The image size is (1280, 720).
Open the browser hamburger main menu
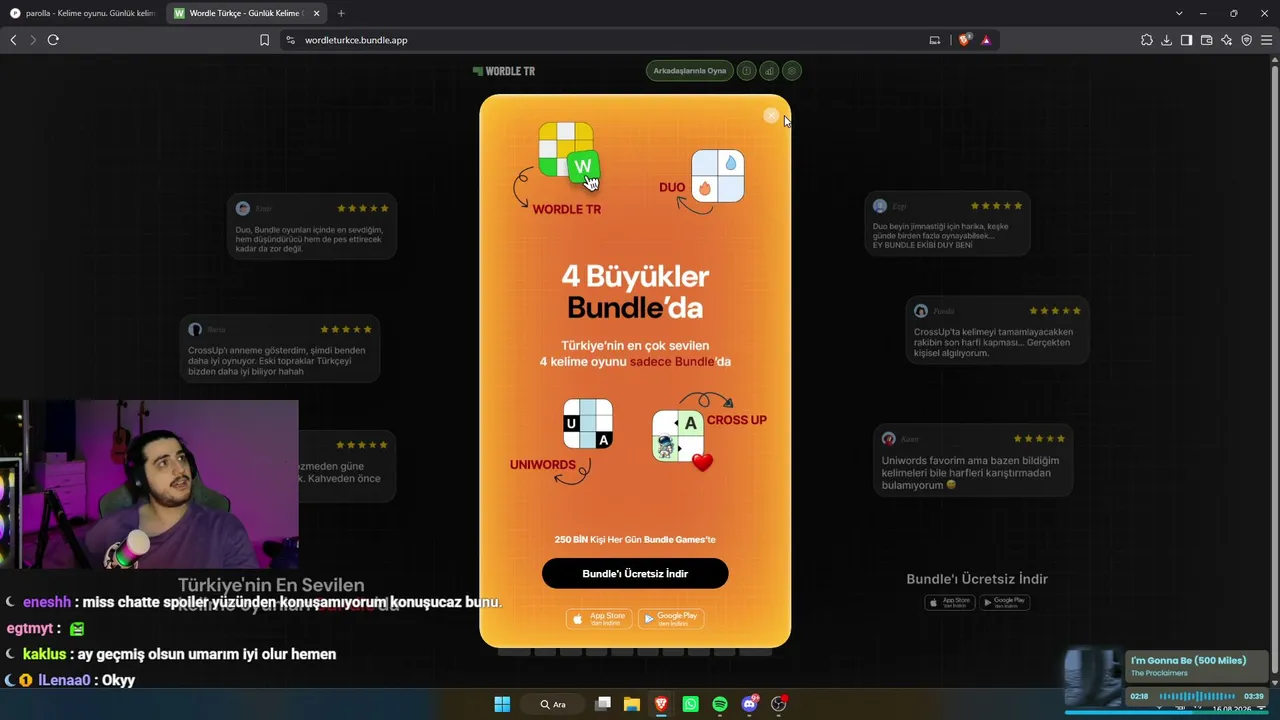coord(1266,40)
